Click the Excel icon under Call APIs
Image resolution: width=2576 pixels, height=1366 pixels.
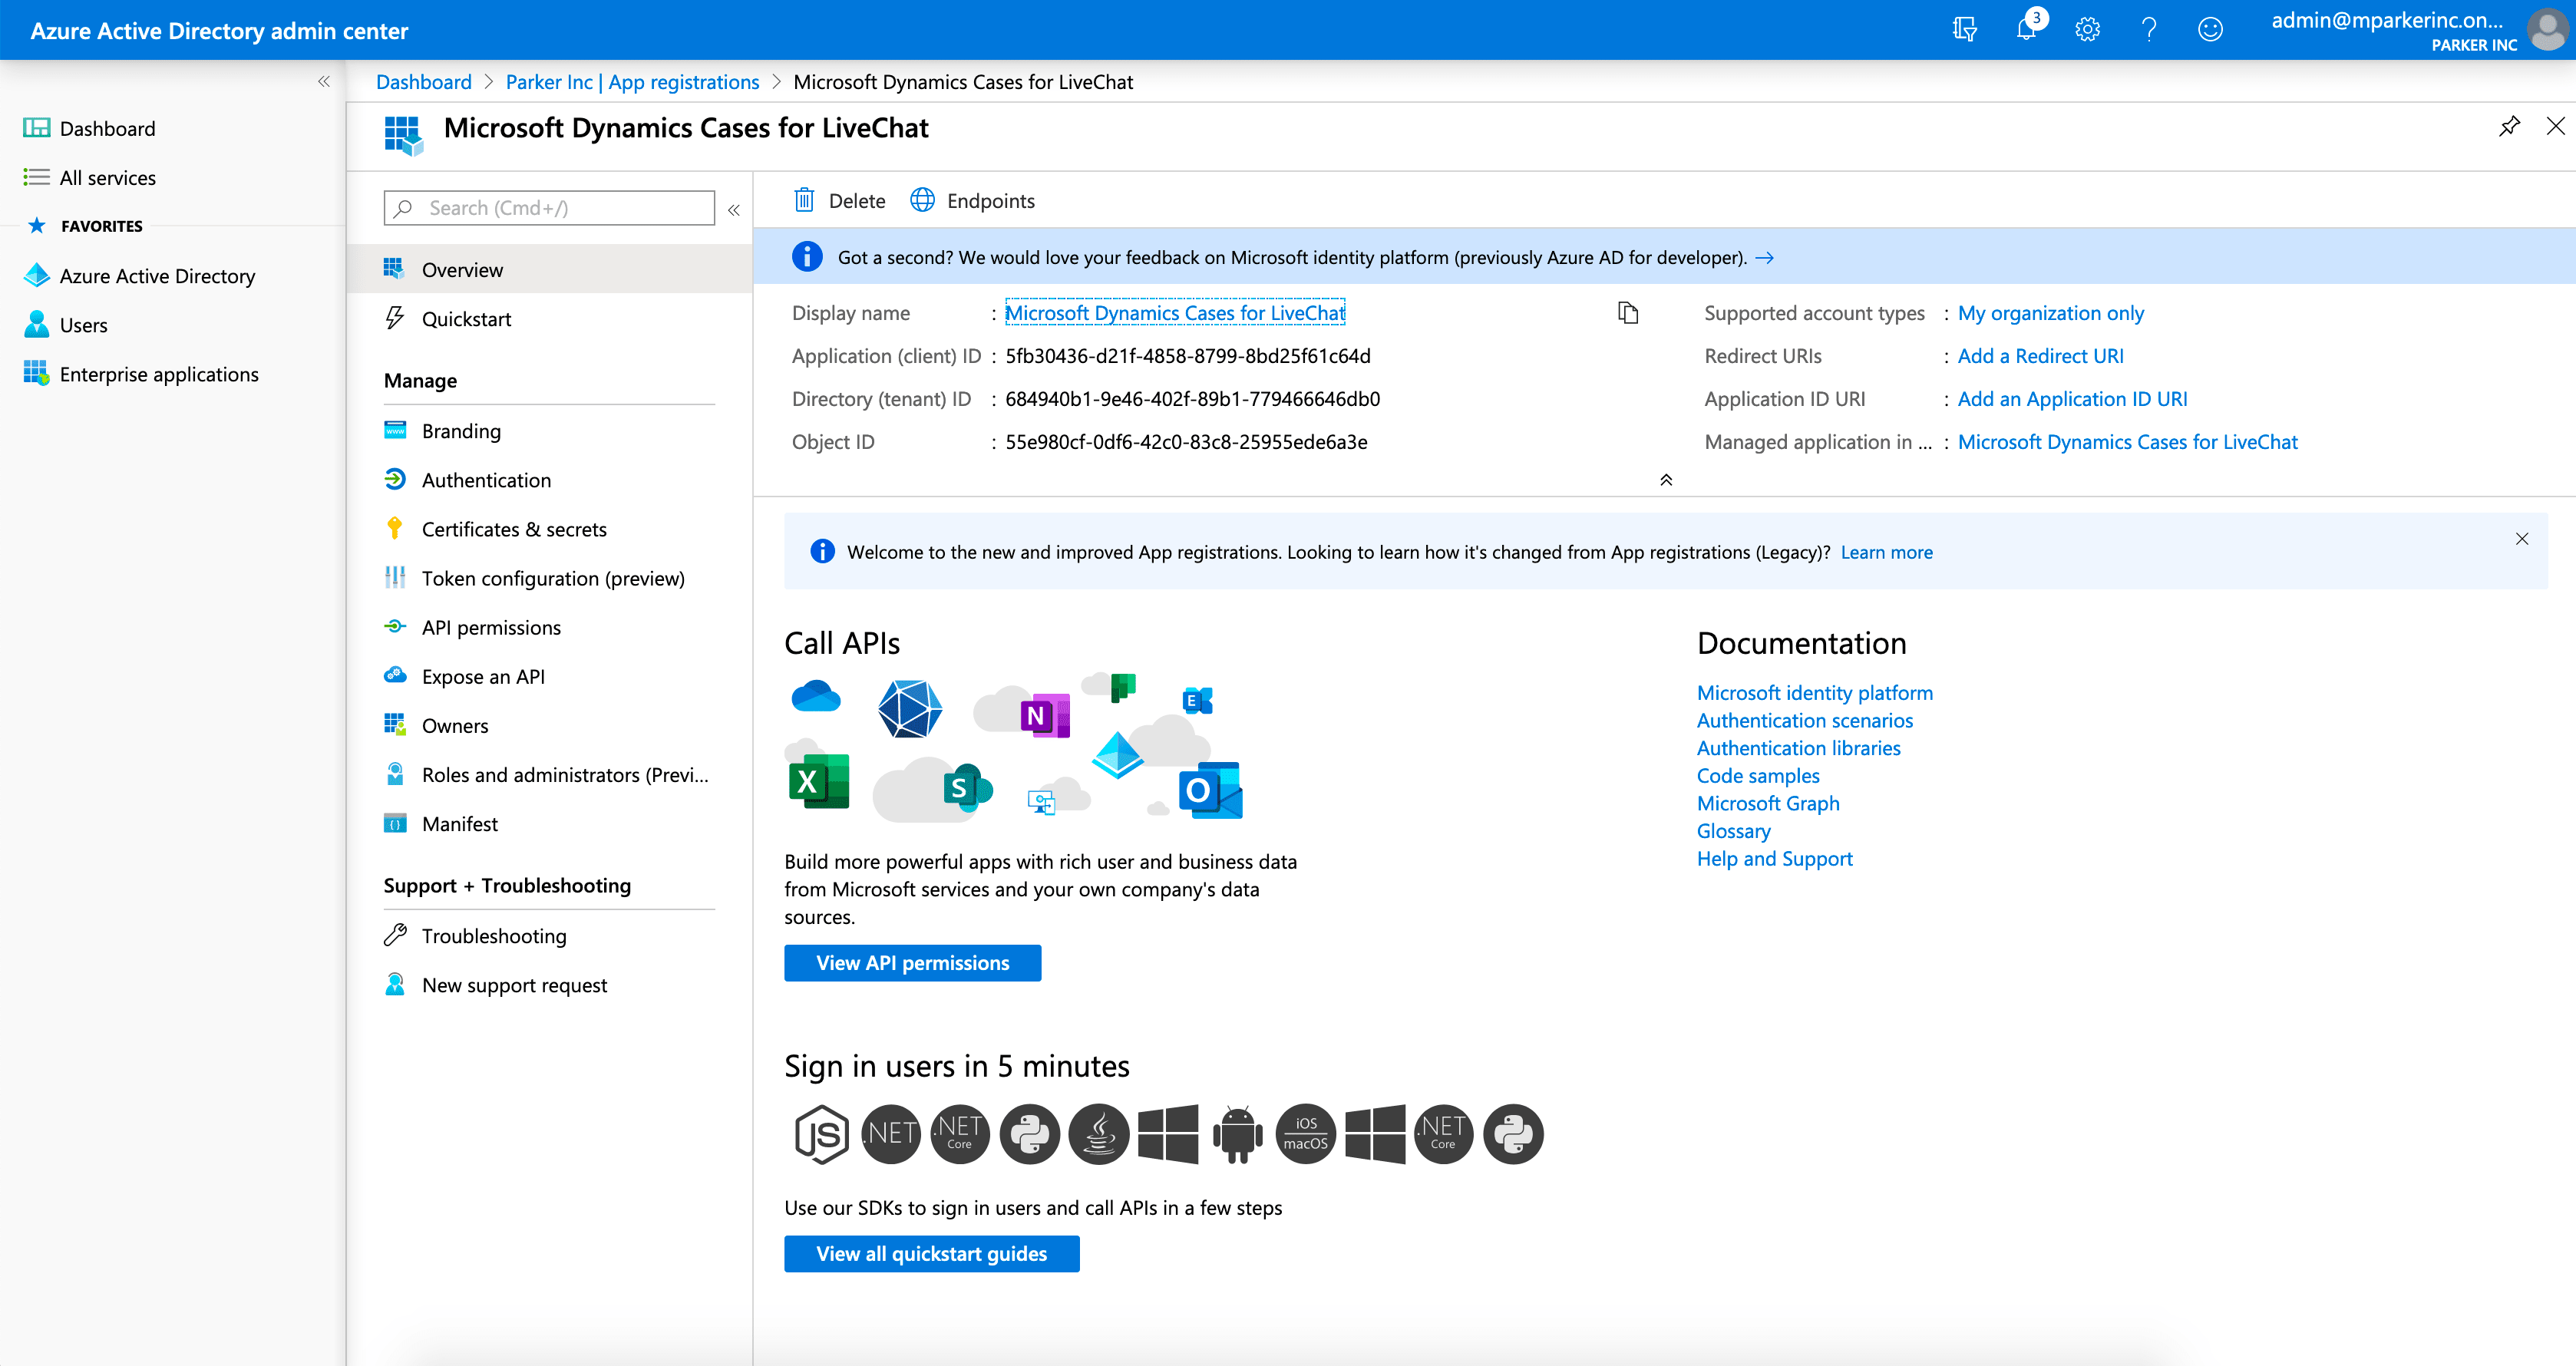tap(818, 781)
